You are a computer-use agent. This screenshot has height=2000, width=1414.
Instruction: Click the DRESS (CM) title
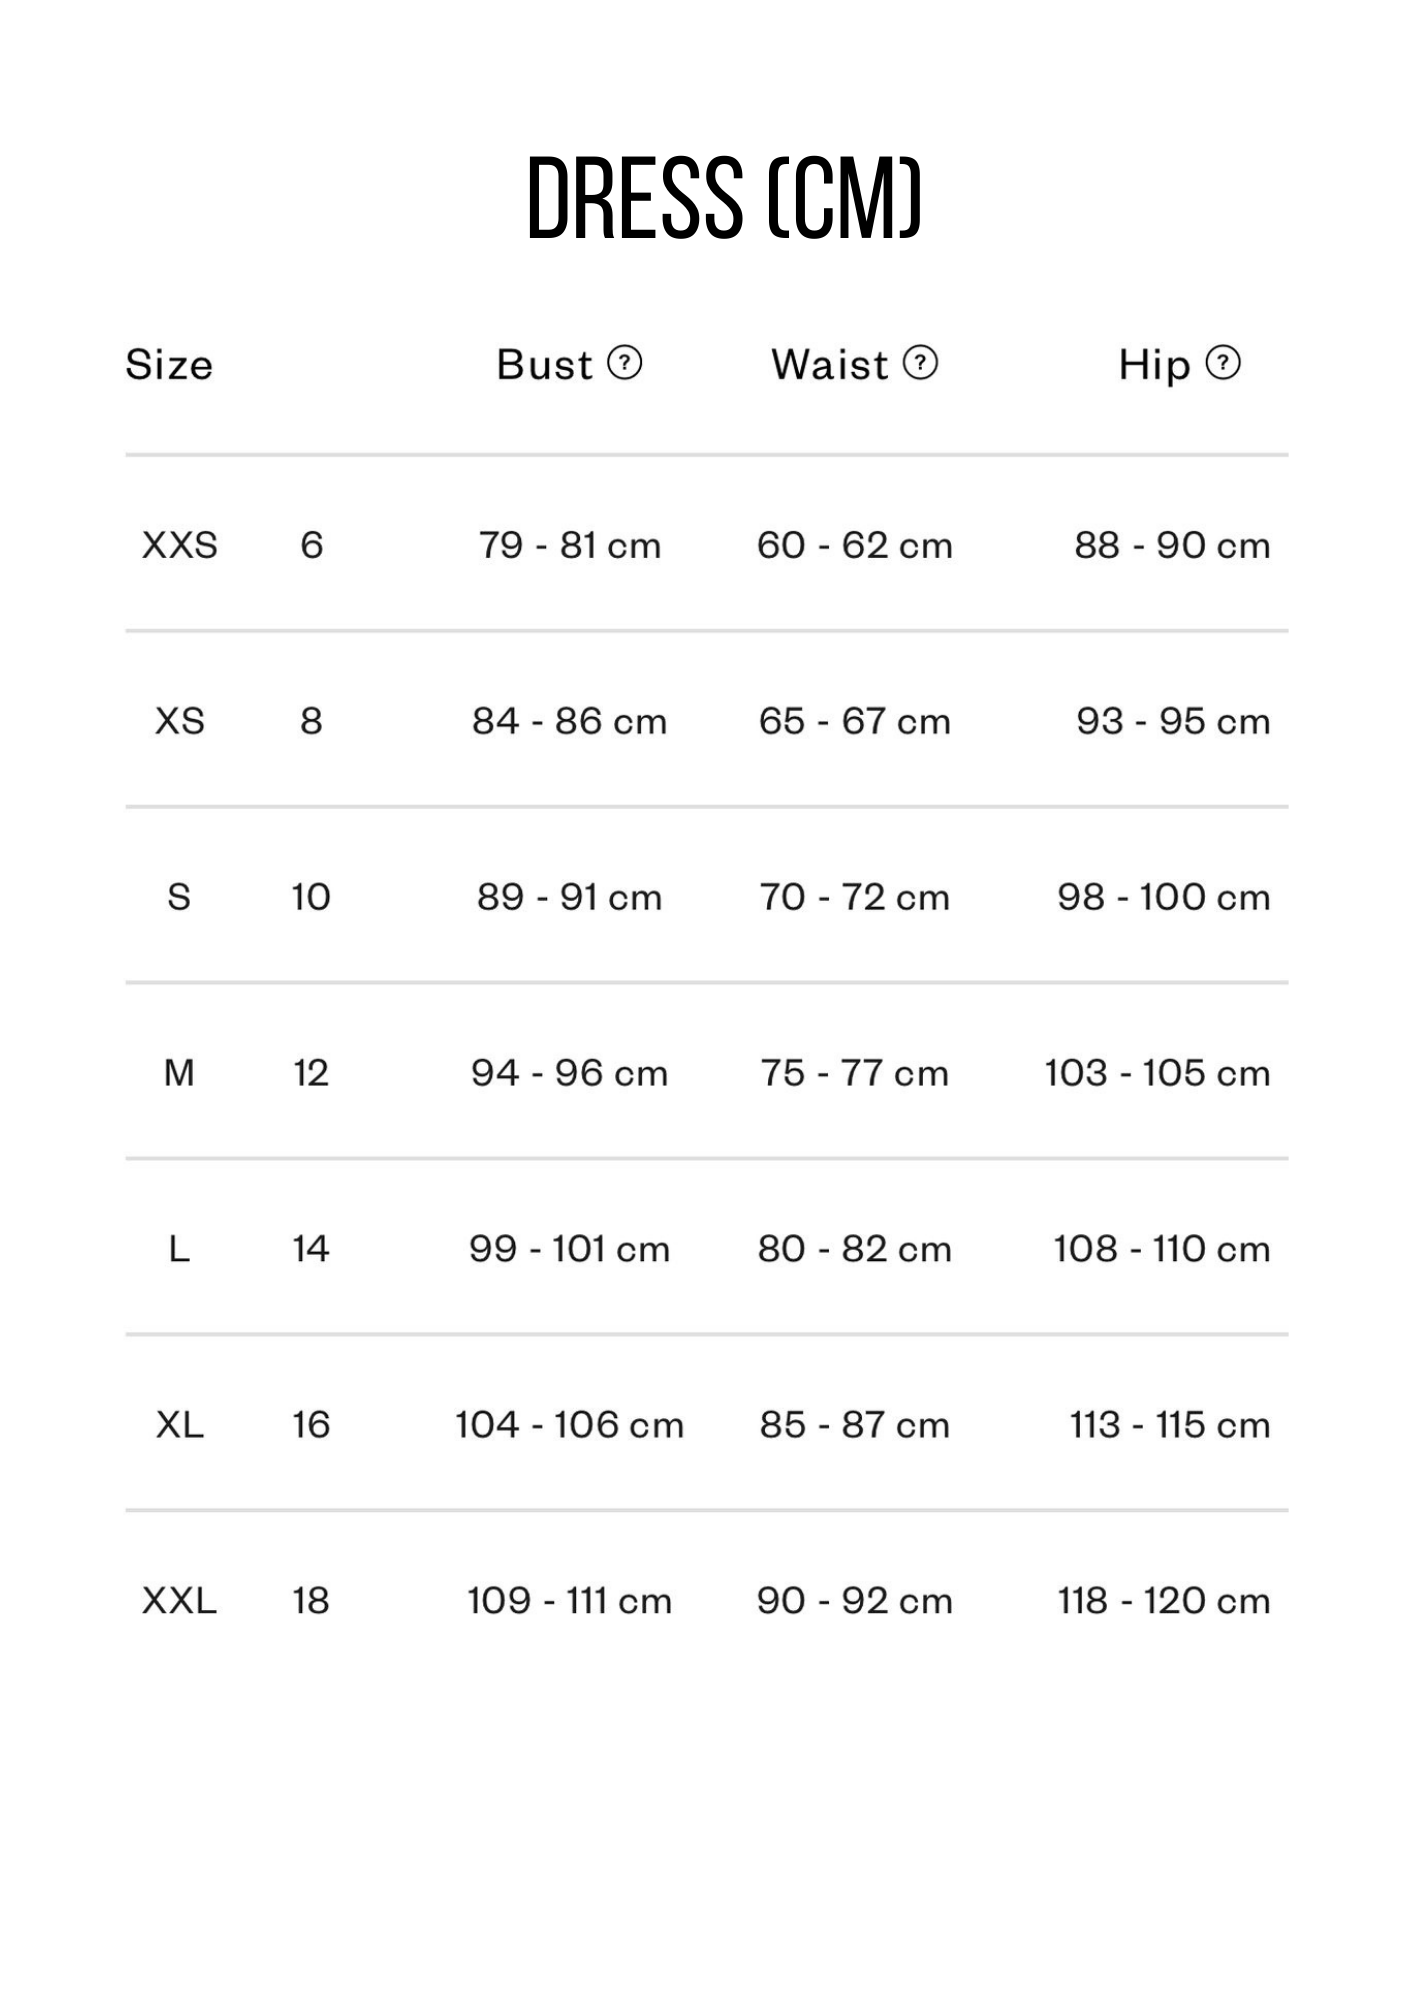coord(723,198)
